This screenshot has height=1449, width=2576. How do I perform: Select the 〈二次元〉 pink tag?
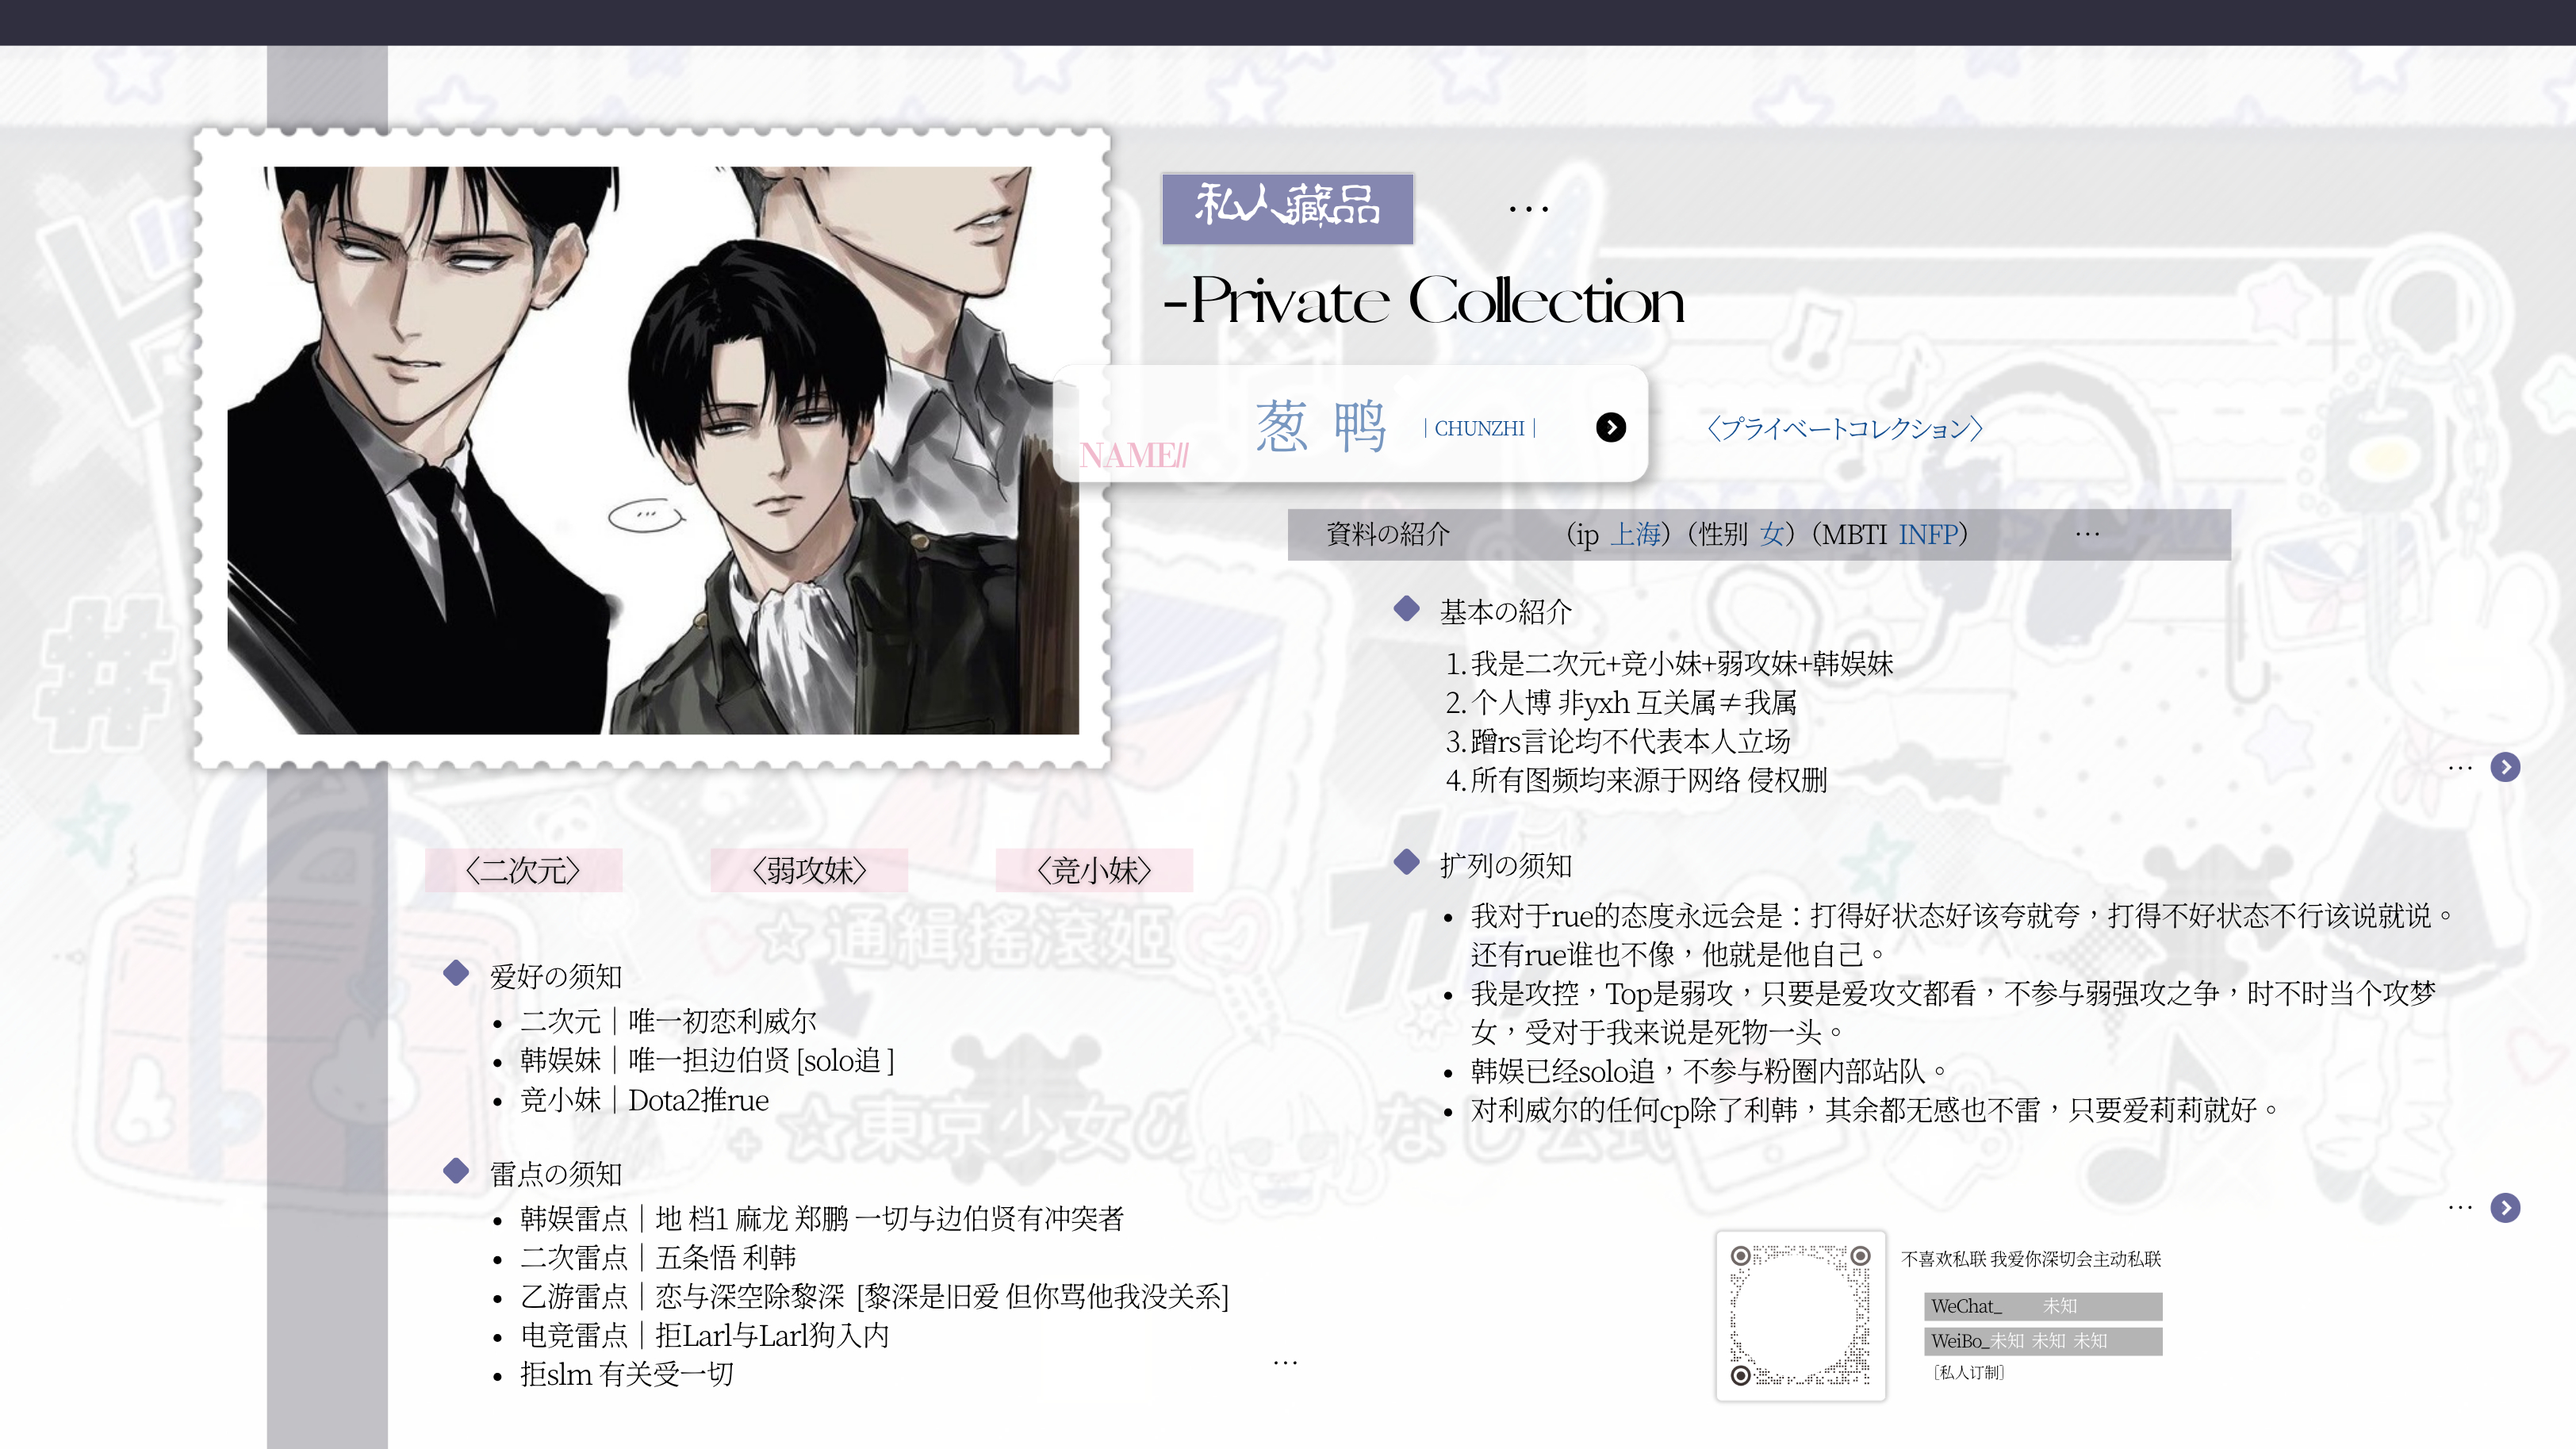tap(523, 869)
